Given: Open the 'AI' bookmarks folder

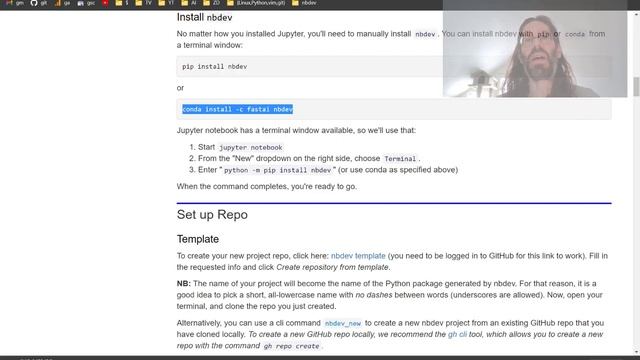Looking at the screenshot, I should pyautogui.click(x=189, y=3).
